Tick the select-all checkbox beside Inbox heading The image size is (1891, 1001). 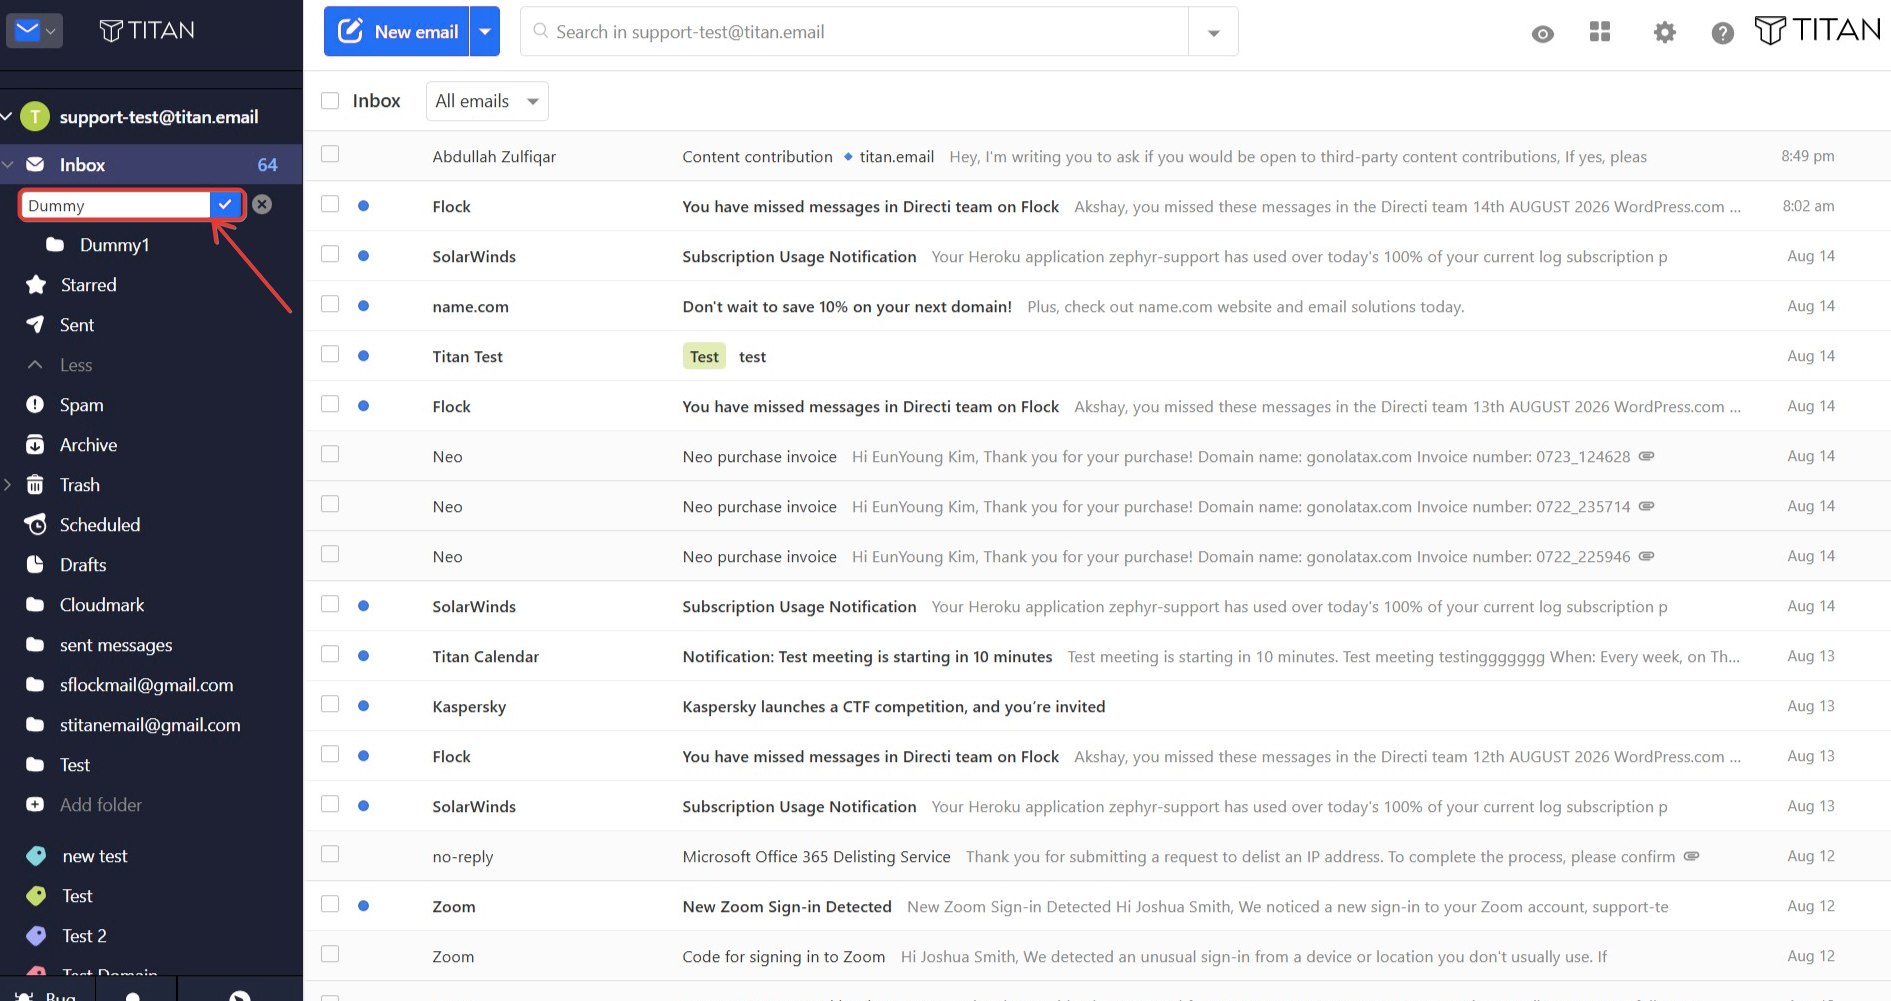click(330, 101)
